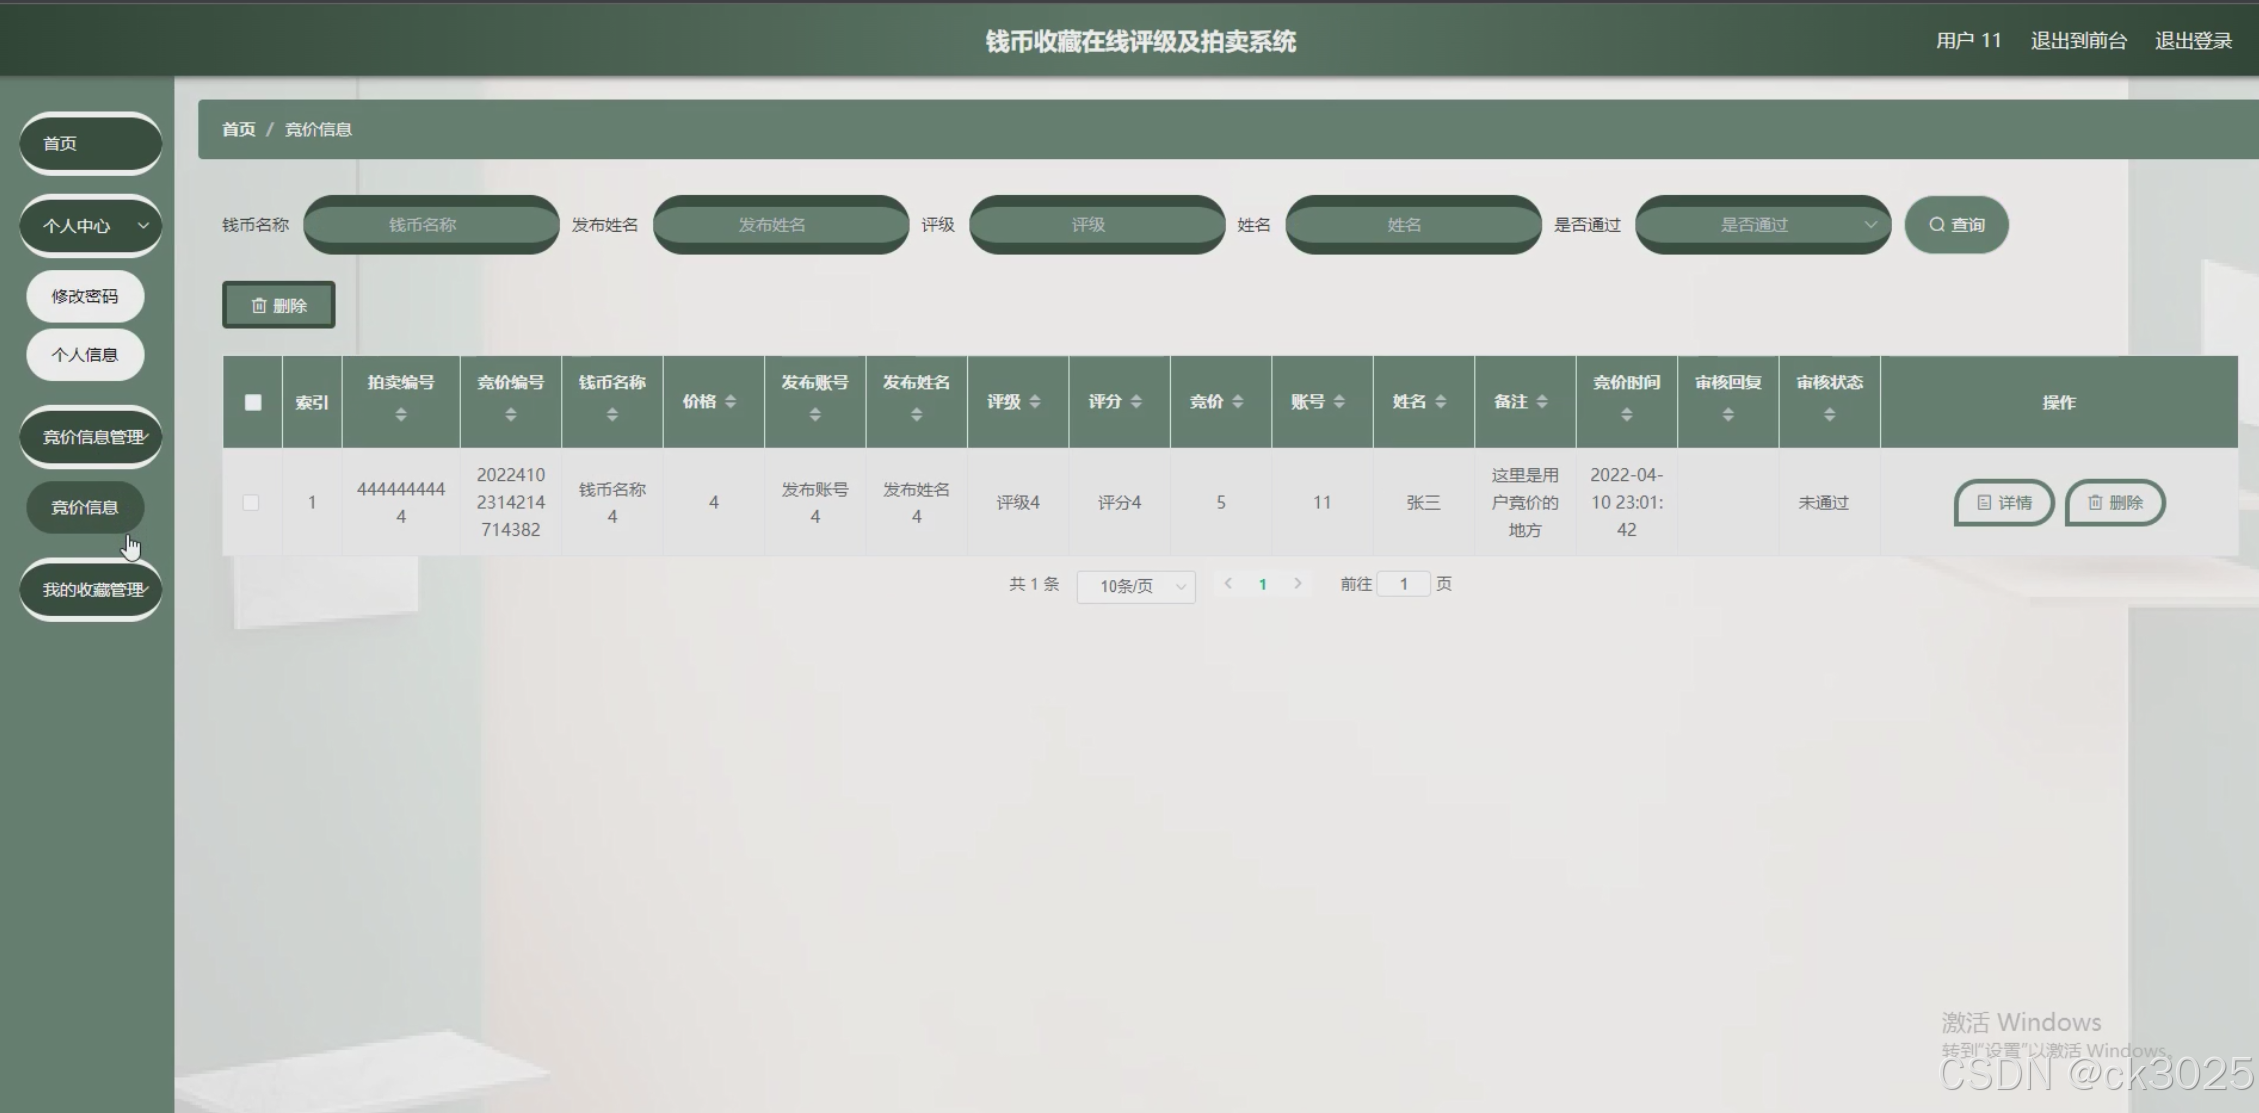This screenshot has width=2259, height=1113.
Task: Open row details with the 详情 button
Action: tap(2004, 502)
